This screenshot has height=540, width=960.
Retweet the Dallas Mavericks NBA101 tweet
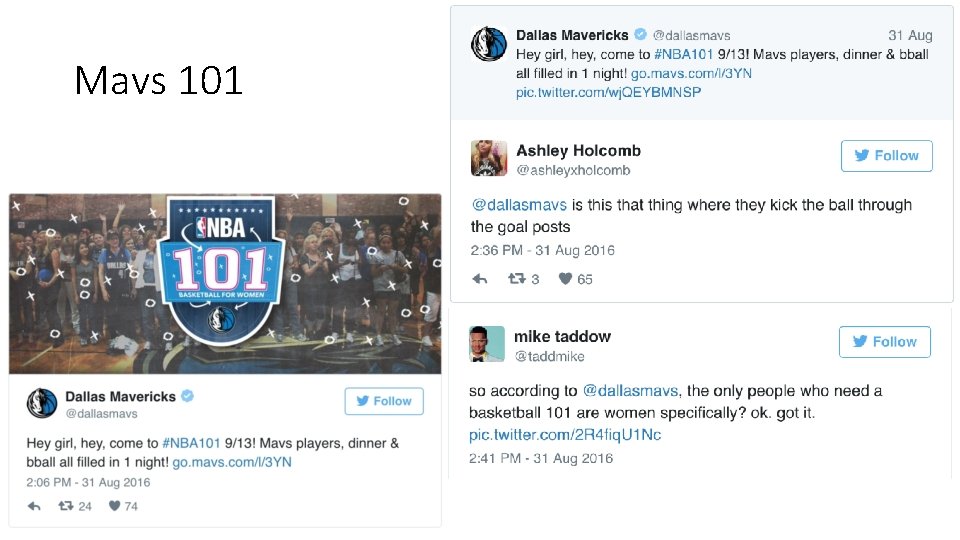66,506
